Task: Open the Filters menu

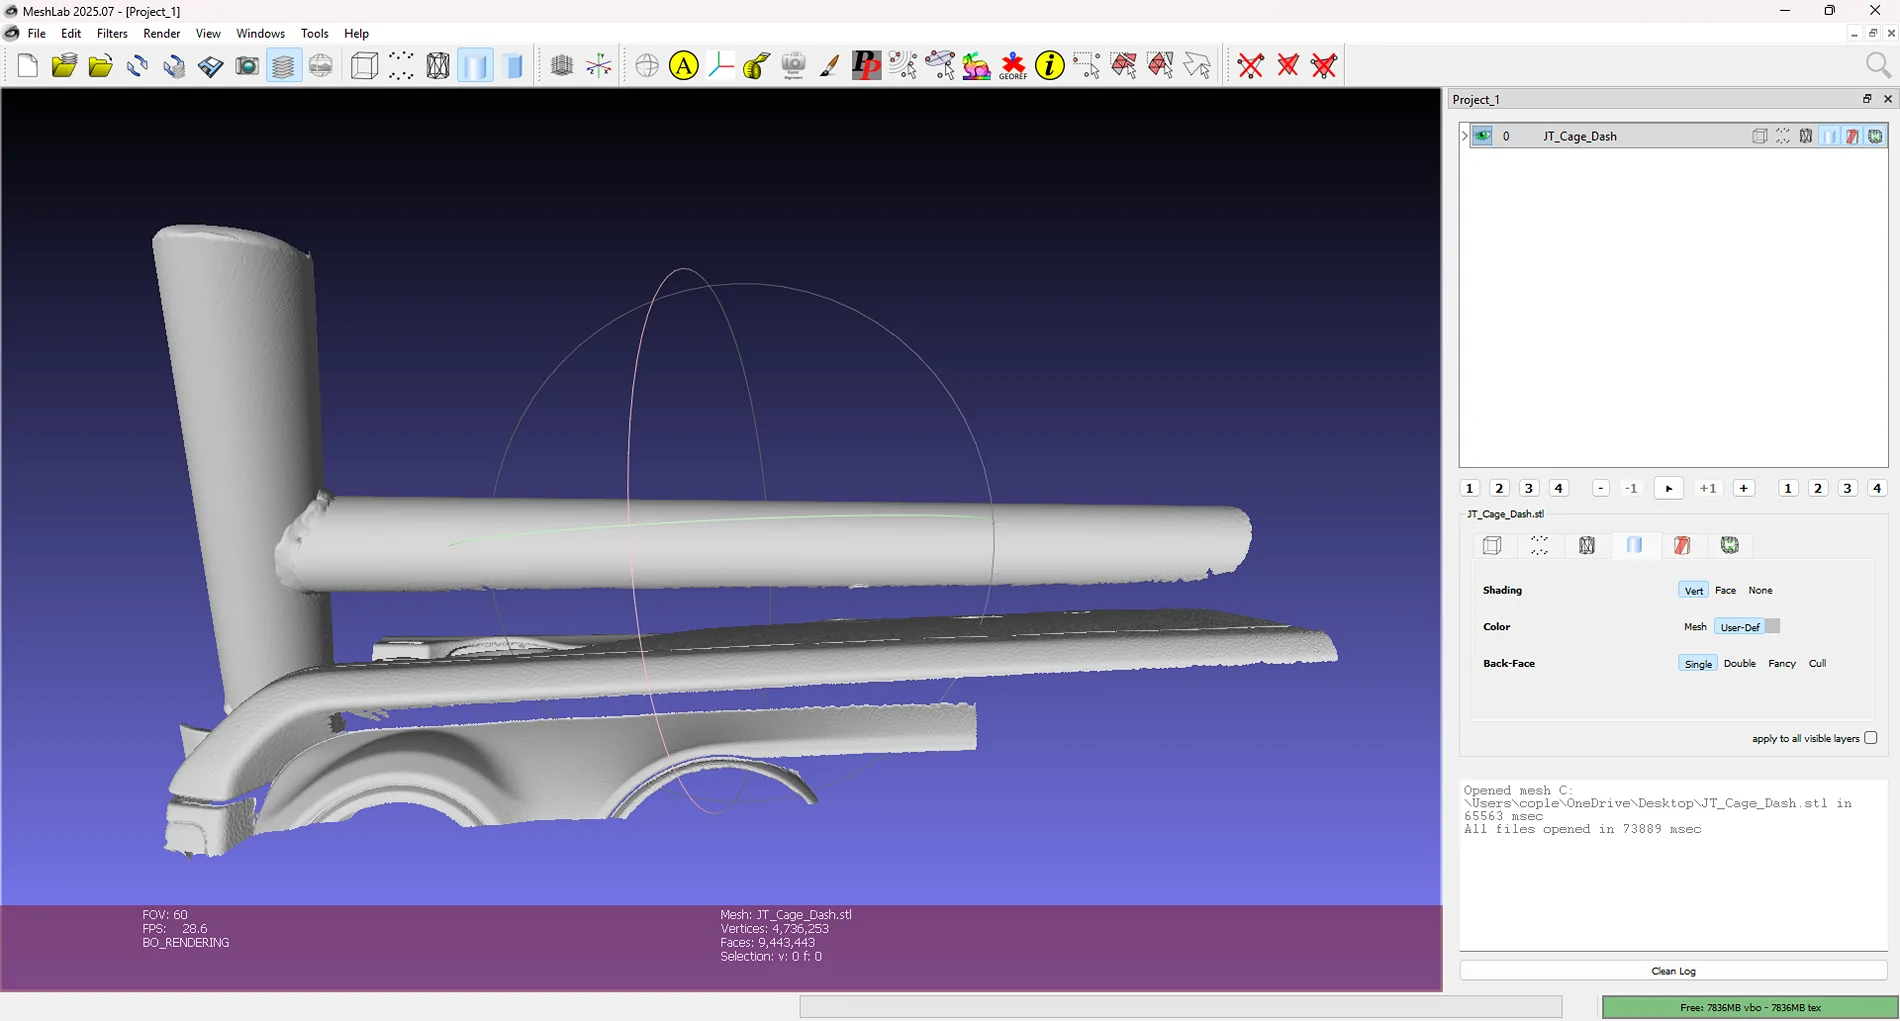Action: click(112, 33)
